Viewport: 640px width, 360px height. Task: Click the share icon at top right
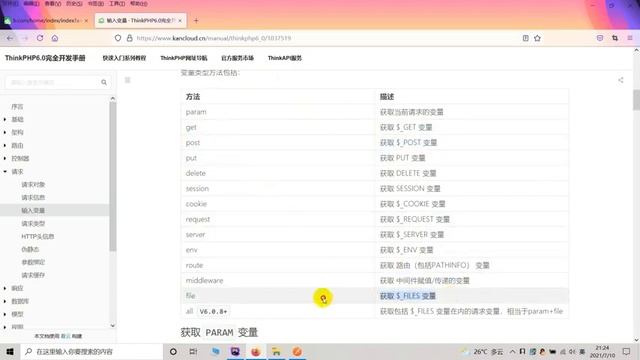pos(620,80)
